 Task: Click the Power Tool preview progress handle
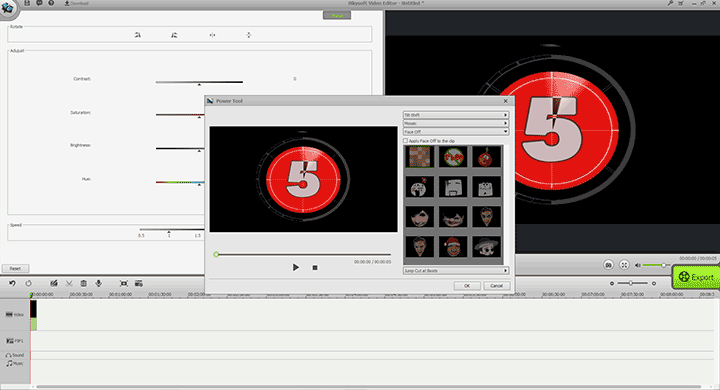[x=216, y=254]
